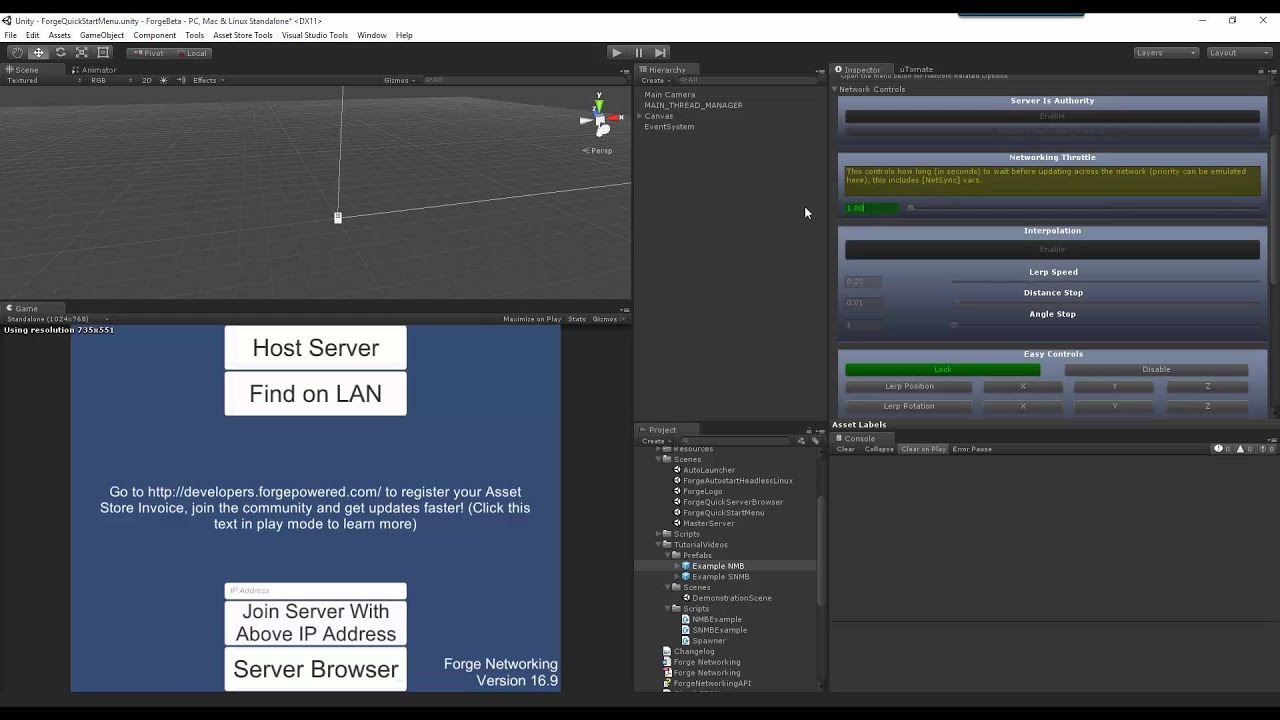Open Hierarchy Create dropdown
The width and height of the screenshot is (1280, 720).
[656, 80]
